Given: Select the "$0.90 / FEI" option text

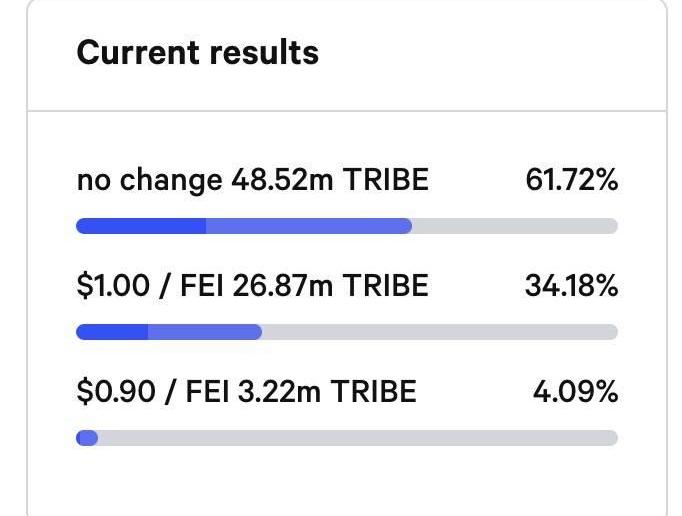Looking at the screenshot, I should (x=153, y=392).
